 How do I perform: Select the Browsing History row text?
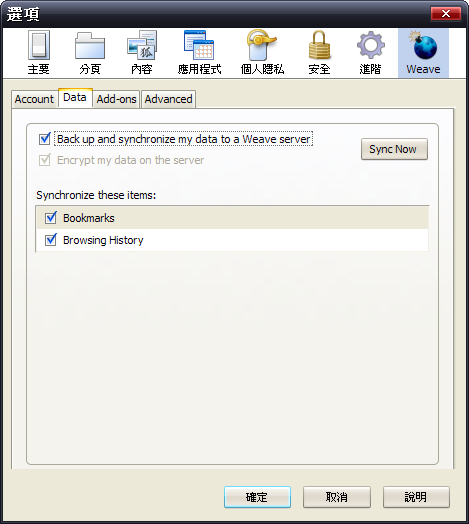[103, 240]
